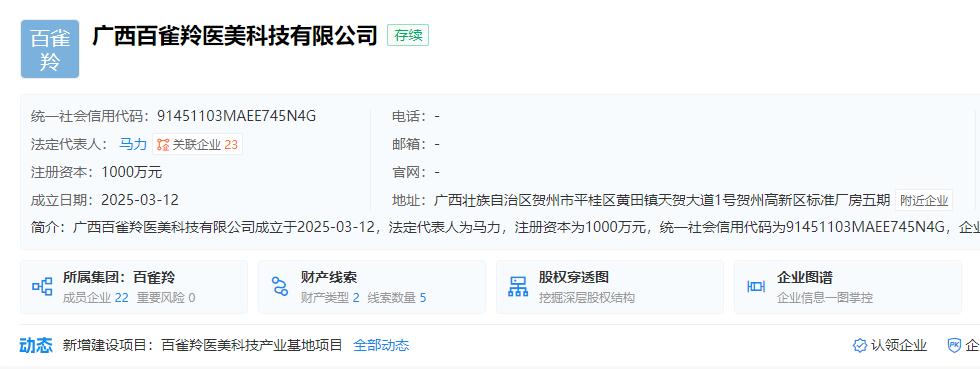Click 挖掘深层股权结构 subtitle
Screen dimensions: 980x369
[x=587, y=298]
